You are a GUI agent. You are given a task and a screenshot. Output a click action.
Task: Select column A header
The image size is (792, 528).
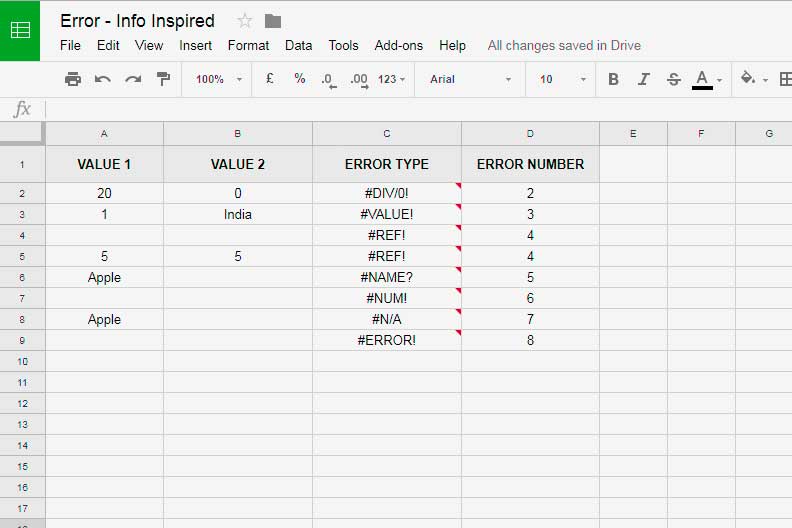[104, 133]
